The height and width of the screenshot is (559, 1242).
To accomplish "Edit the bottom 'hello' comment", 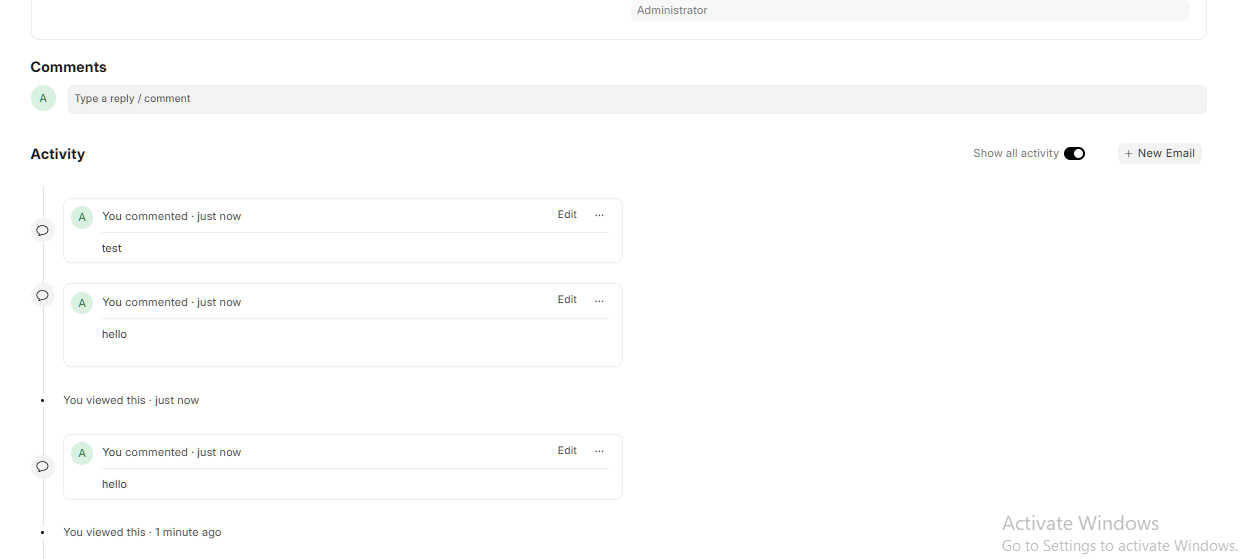I will 567,451.
